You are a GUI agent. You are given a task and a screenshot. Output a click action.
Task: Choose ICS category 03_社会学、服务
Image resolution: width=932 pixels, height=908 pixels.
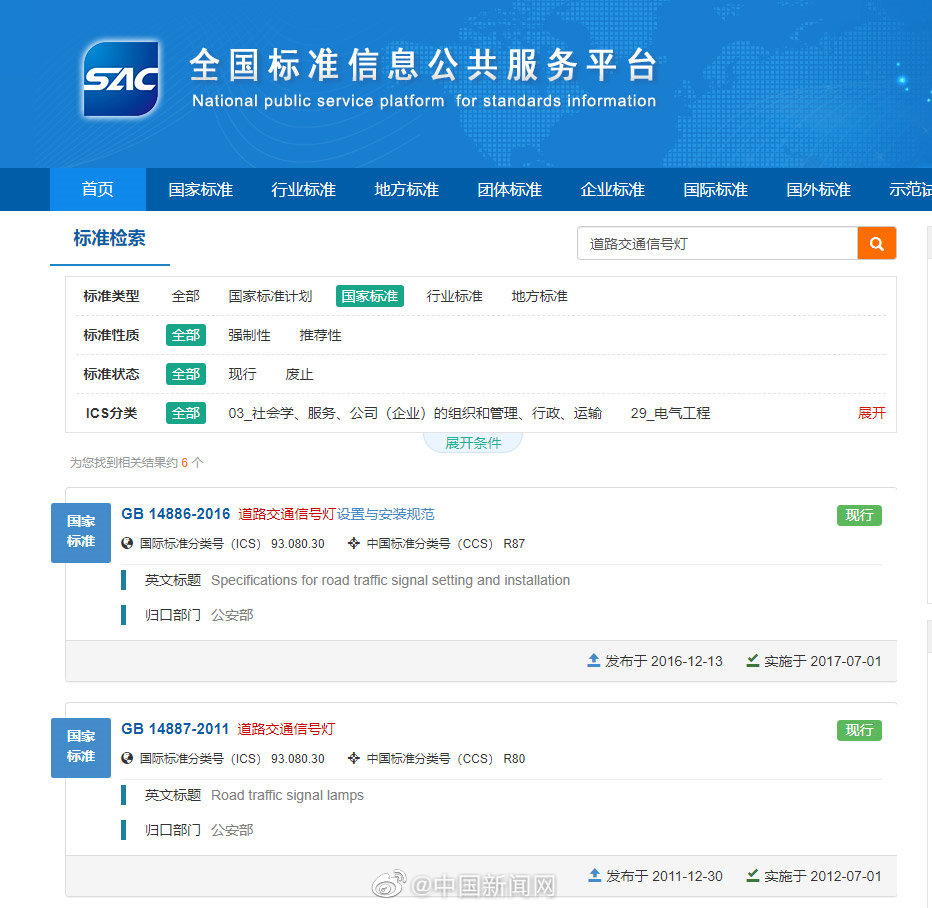[415, 413]
